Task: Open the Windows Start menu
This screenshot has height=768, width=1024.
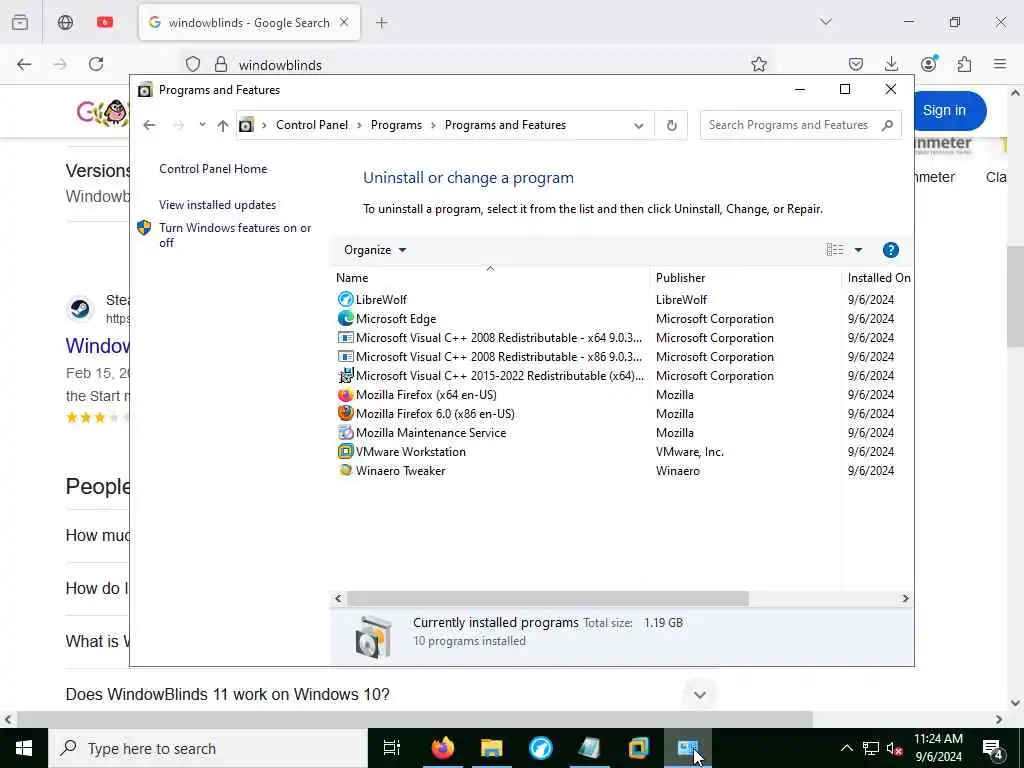Action: [x=24, y=748]
